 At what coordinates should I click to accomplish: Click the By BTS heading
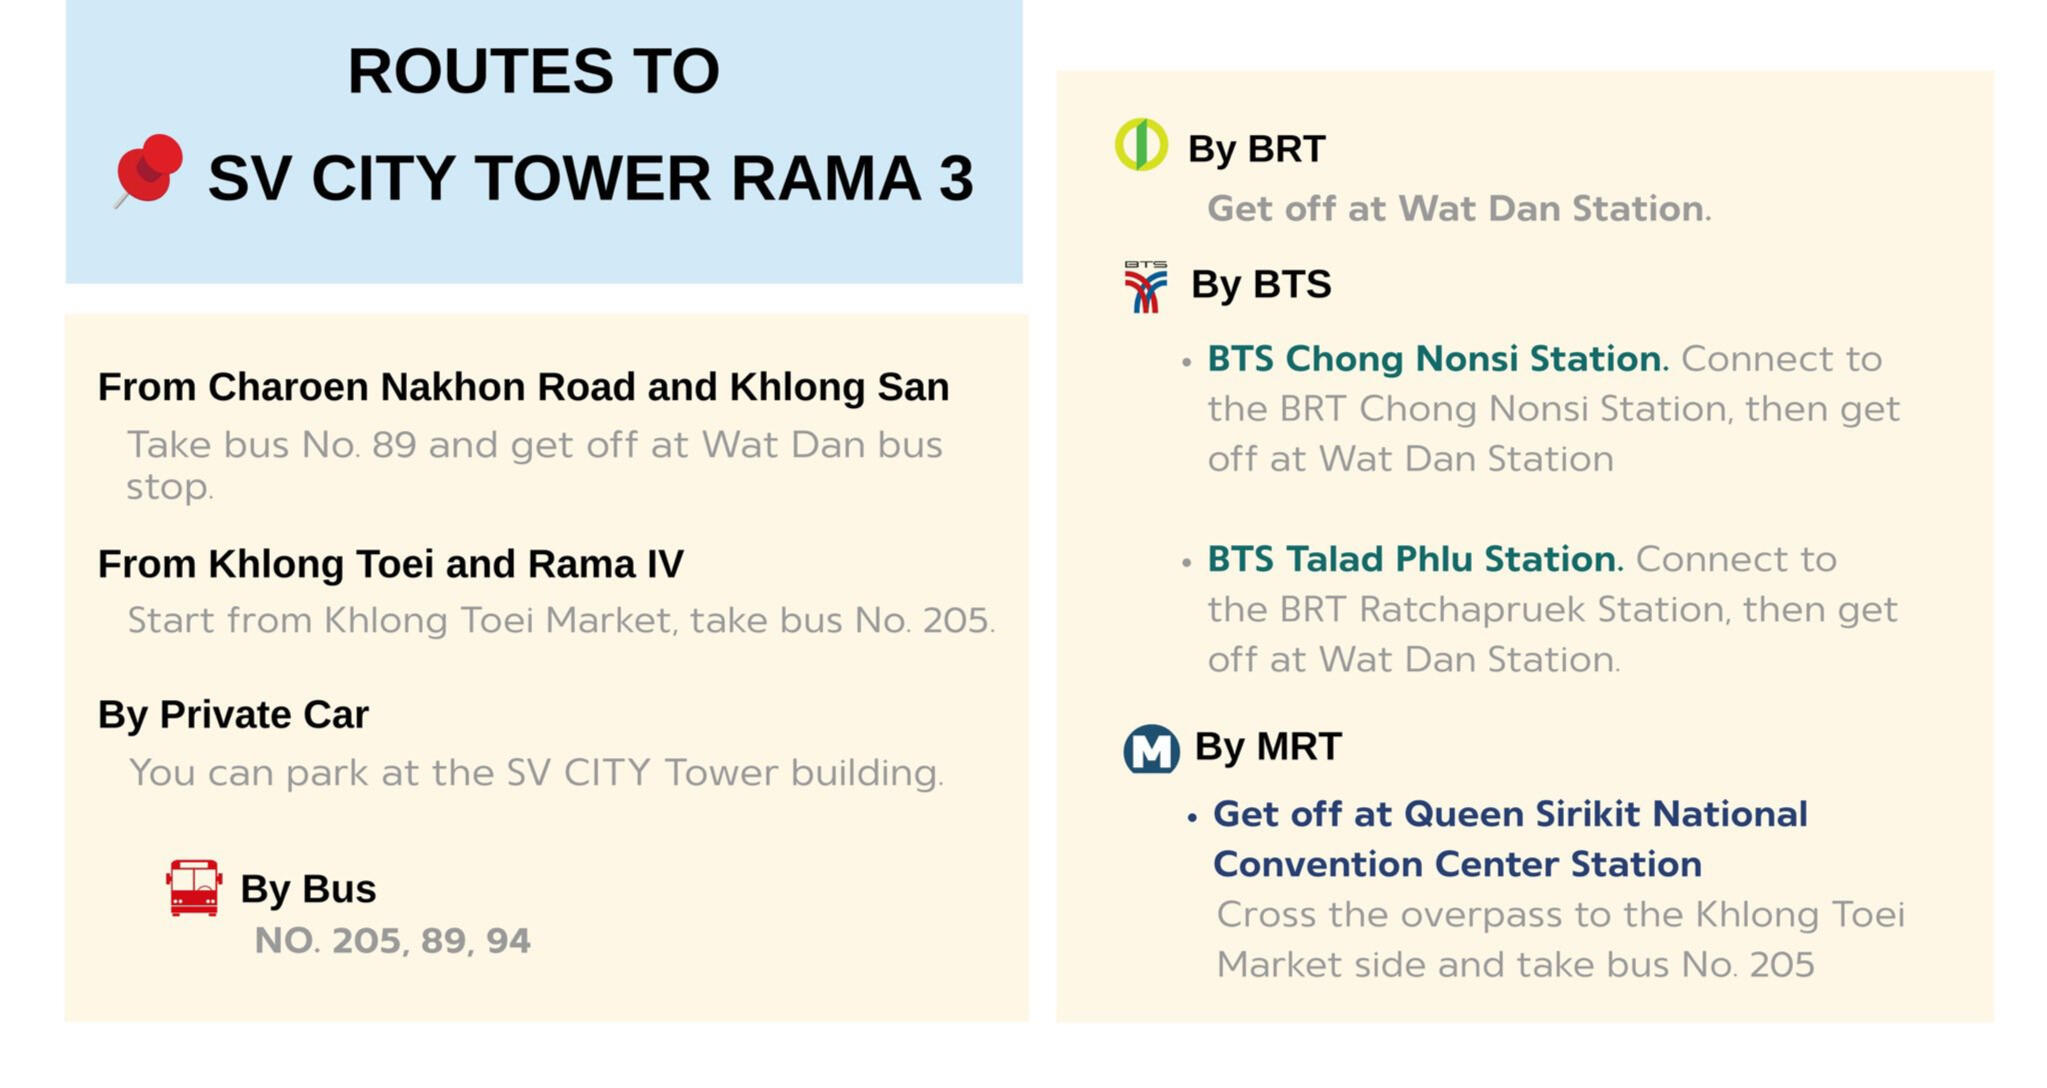(x=1260, y=285)
